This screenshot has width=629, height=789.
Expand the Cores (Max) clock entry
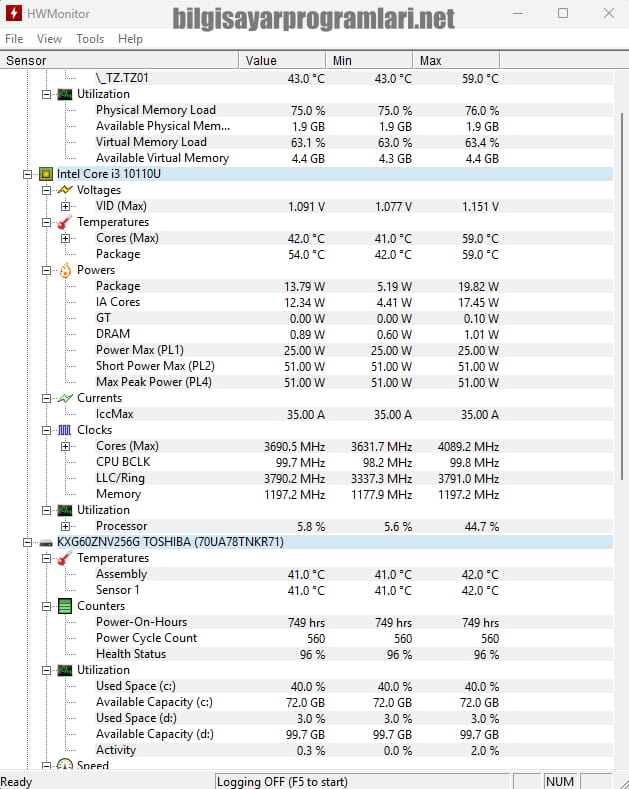click(65, 446)
